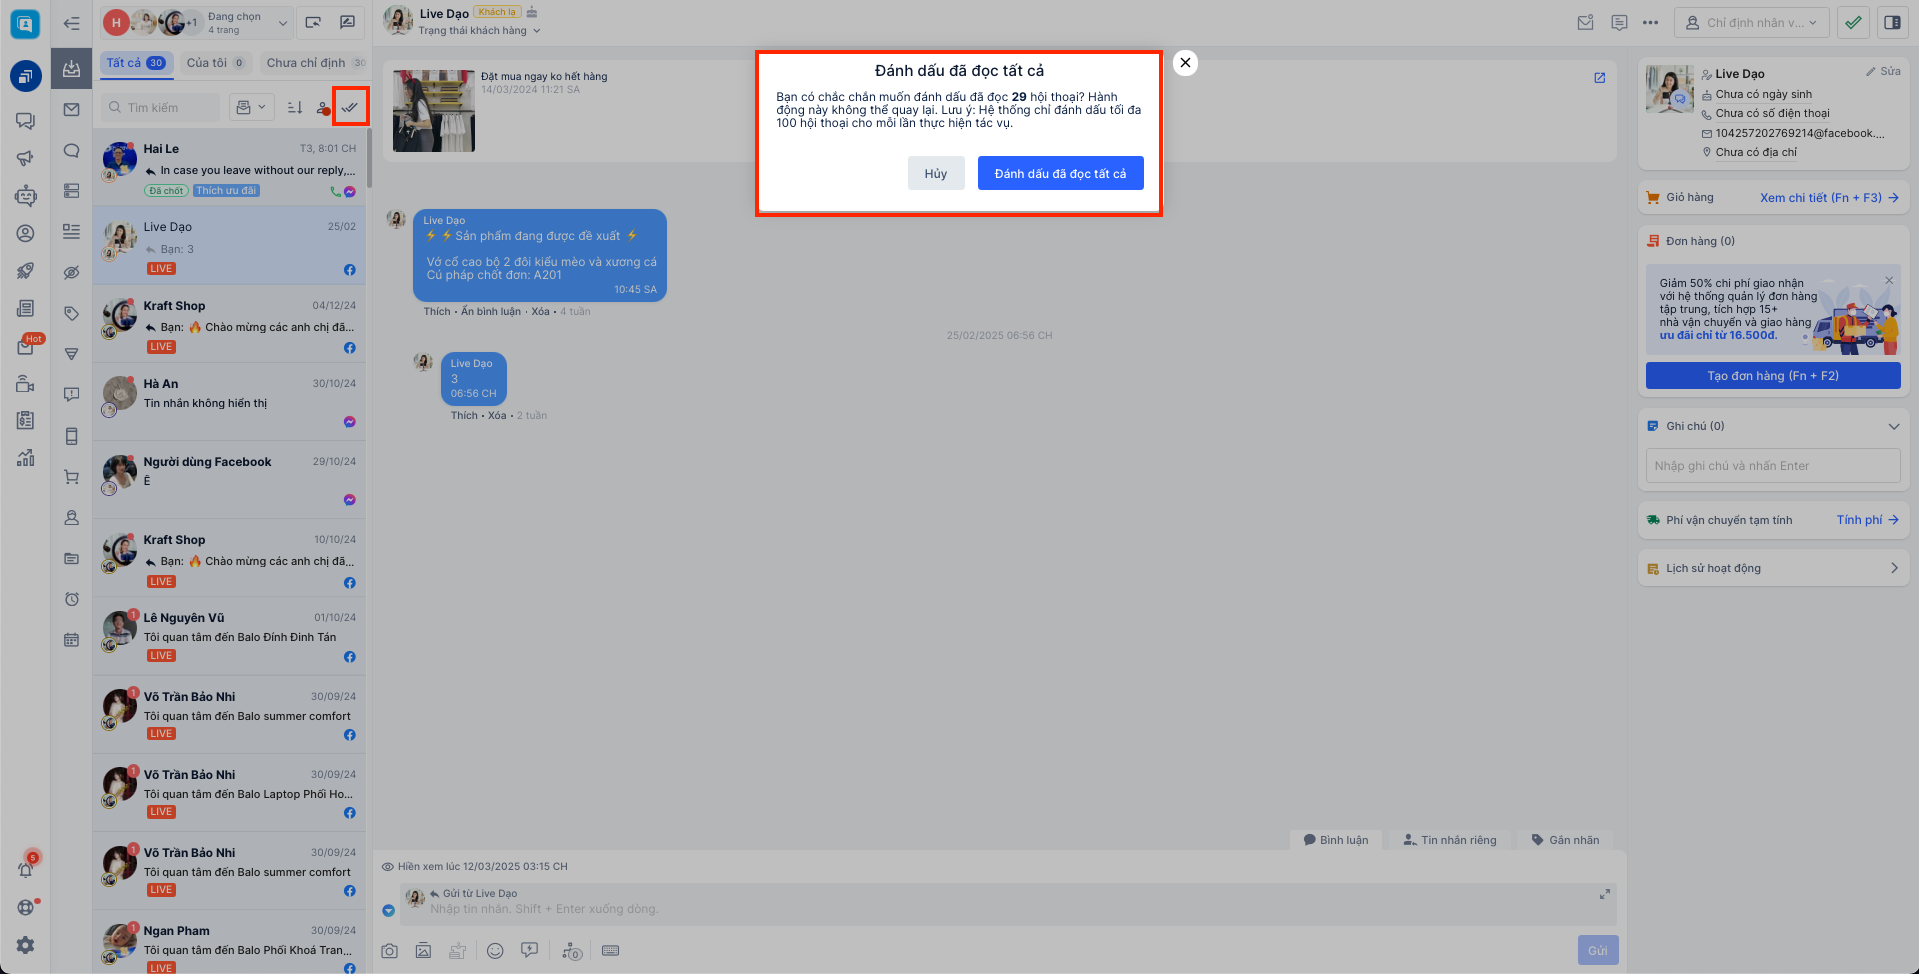1919x974 pixels.
Task: Select the 'Gắn nhãn' tab
Action: coord(1565,840)
